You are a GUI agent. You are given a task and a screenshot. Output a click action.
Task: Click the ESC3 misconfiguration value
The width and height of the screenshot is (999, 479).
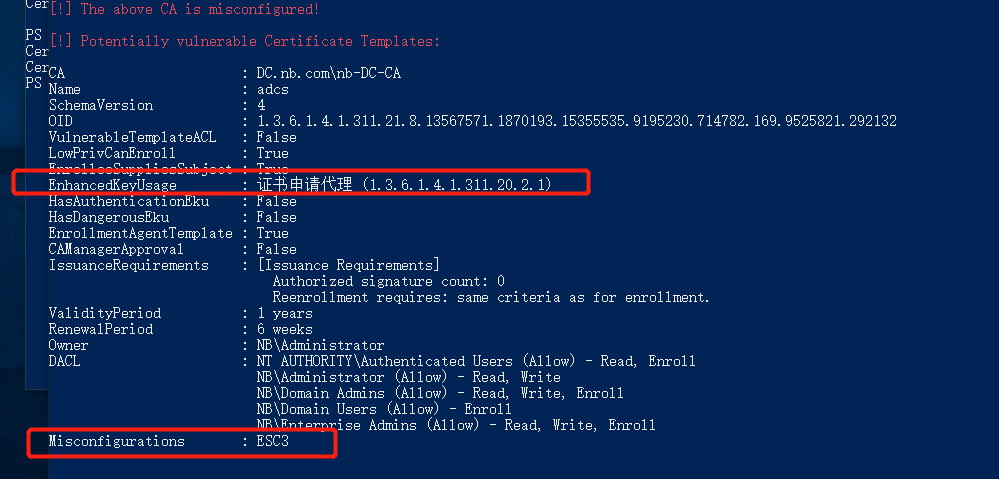(273, 441)
